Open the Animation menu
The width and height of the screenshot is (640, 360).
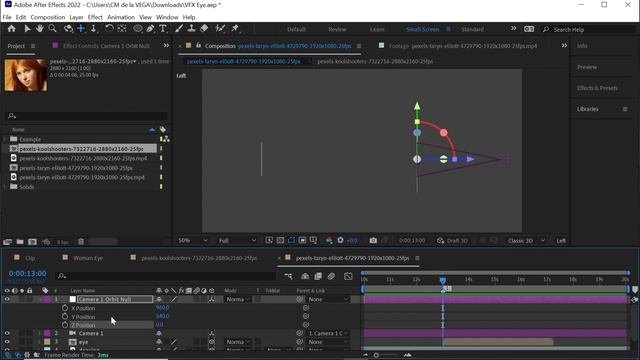point(121,17)
